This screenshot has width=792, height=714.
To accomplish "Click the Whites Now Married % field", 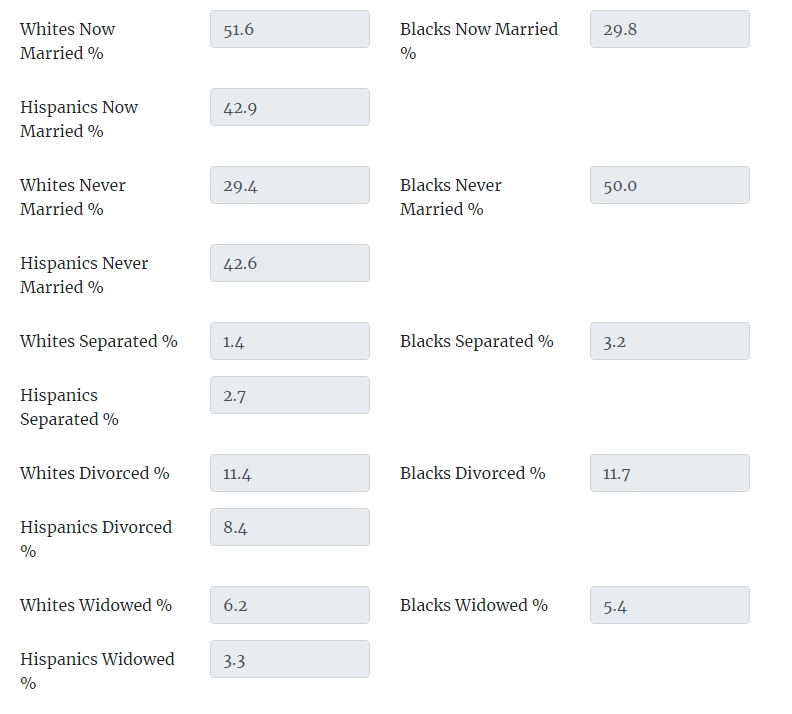I will [289, 29].
